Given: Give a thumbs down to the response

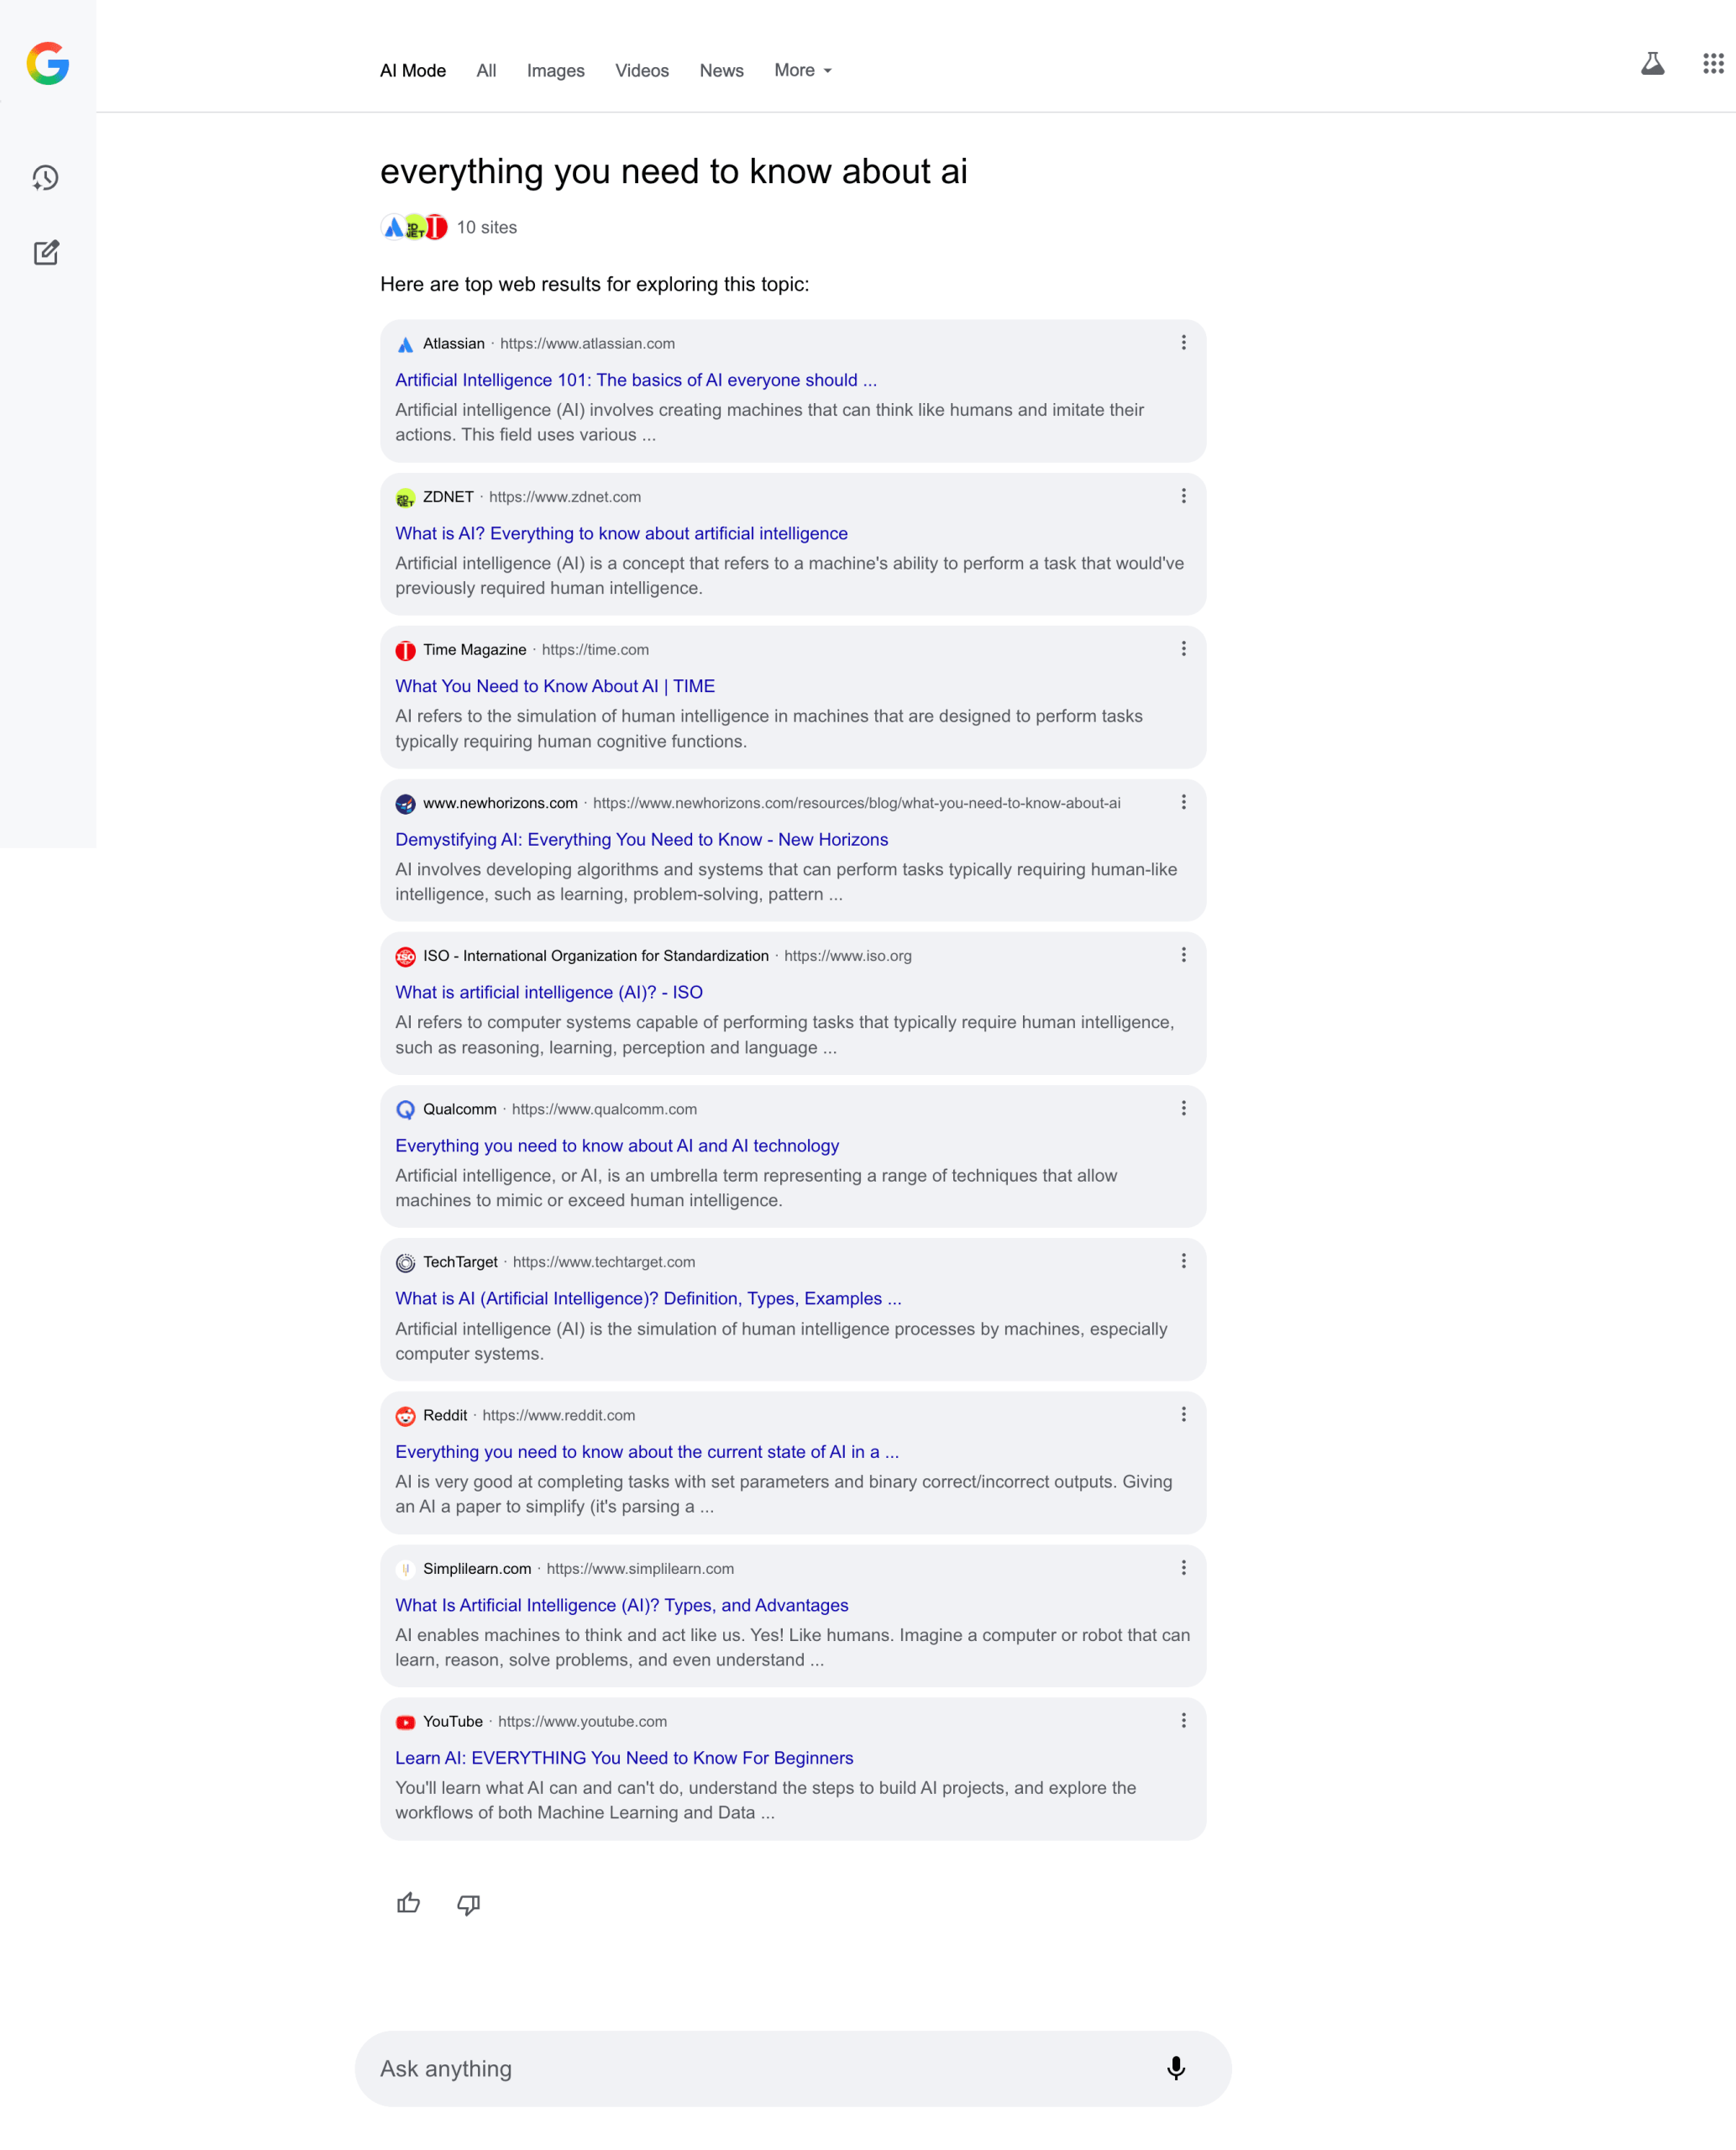Looking at the screenshot, I should coord(468,1903).
